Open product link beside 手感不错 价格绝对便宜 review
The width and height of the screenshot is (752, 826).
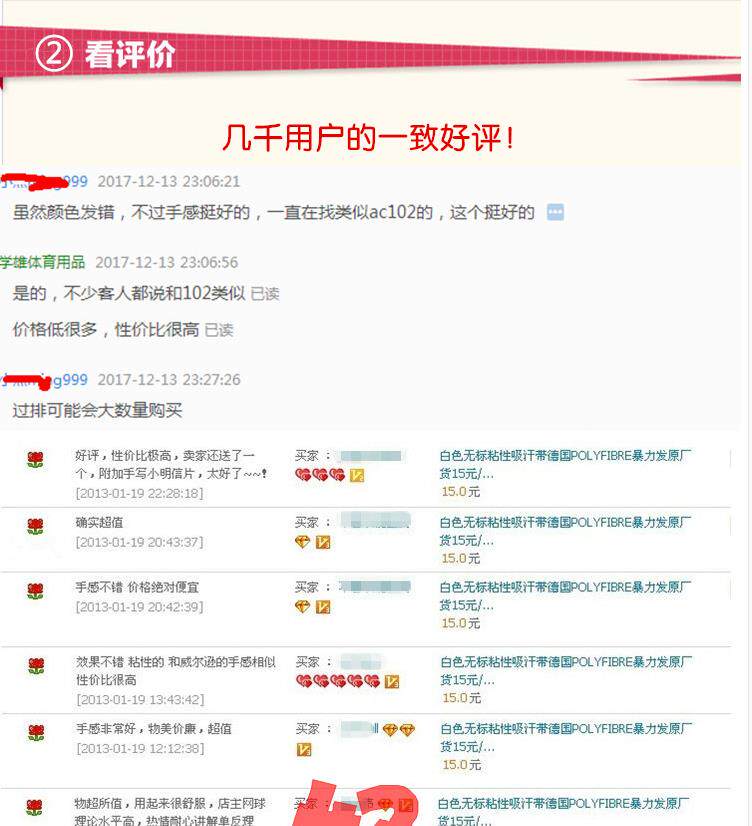pyautogui.click(x=565, y=596)
